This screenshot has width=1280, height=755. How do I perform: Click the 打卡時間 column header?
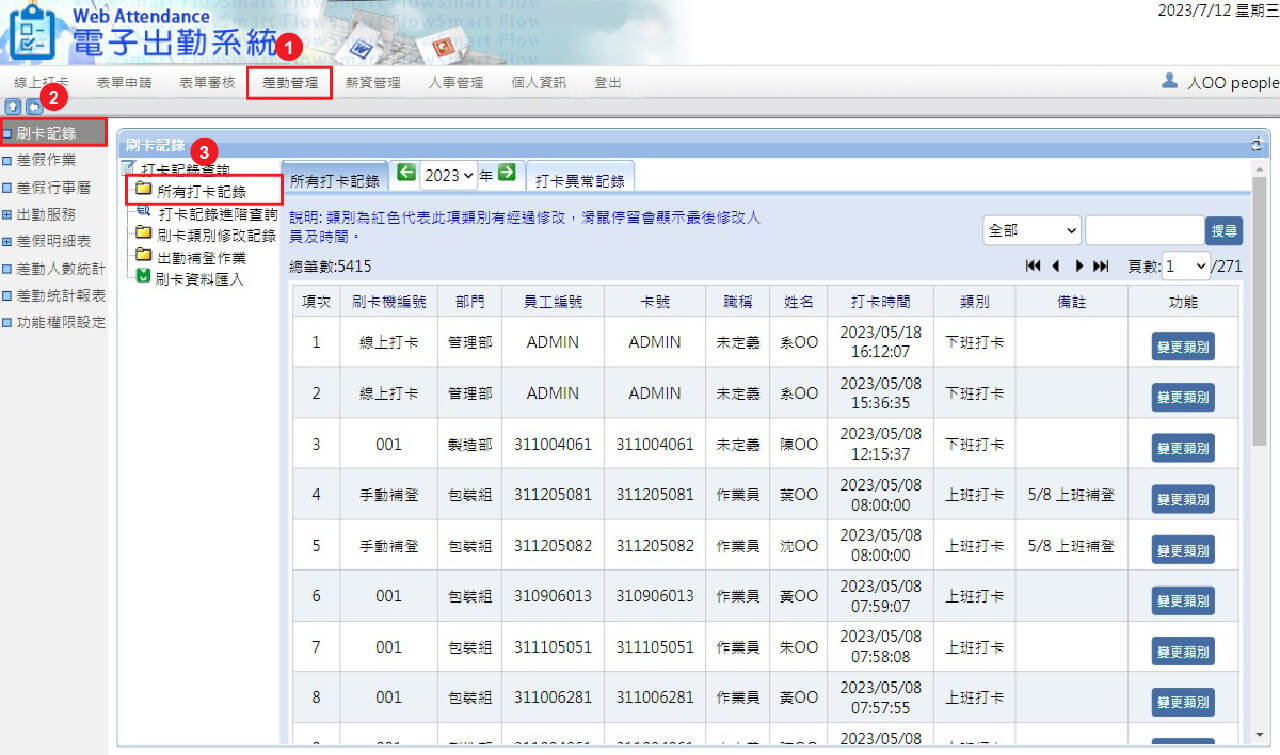880,301
